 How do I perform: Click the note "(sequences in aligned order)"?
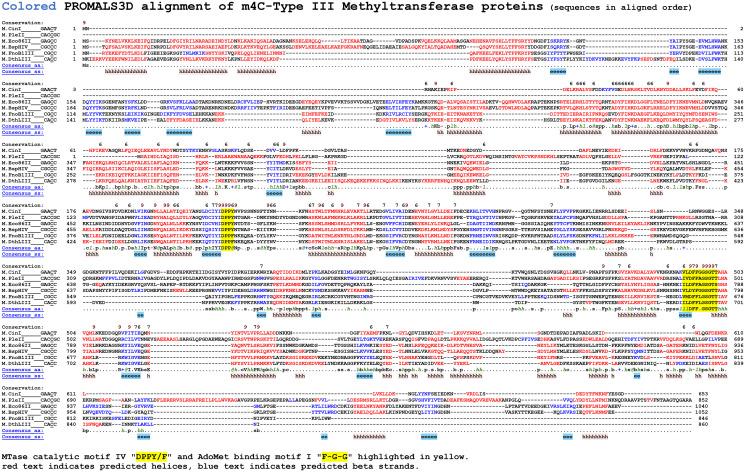(x=621, y=8)
